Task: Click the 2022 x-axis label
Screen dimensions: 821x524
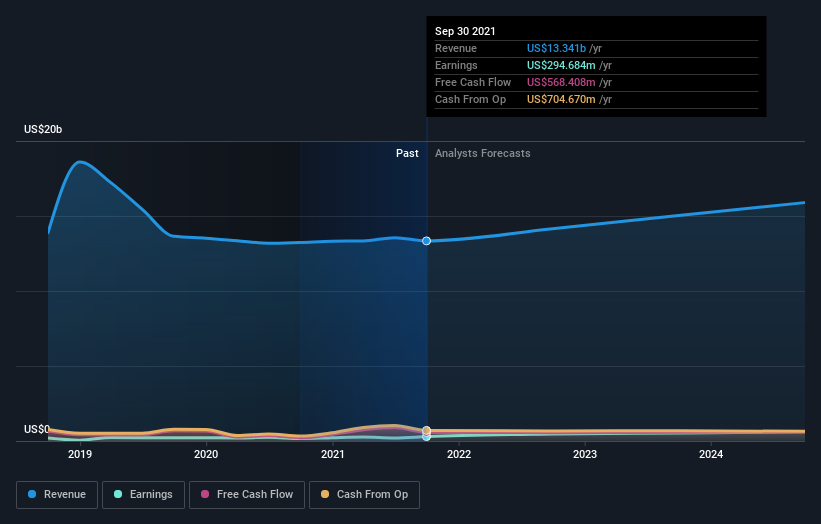Action: 459,454
